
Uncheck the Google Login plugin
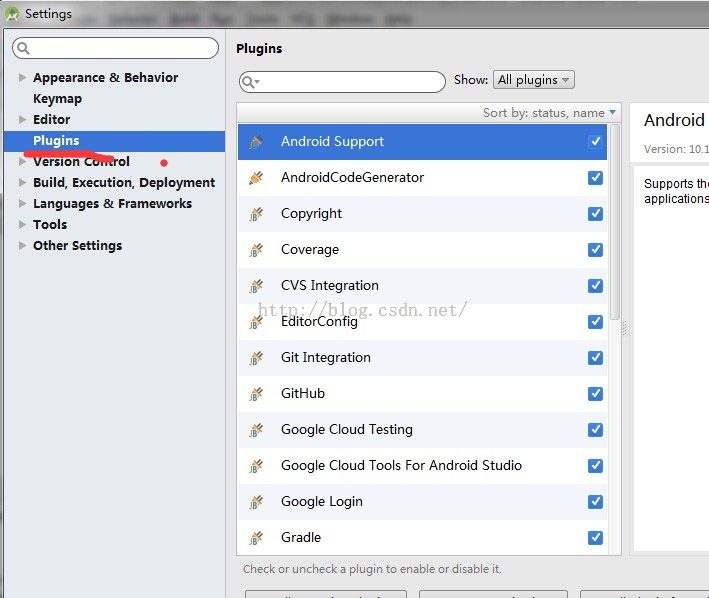point(596,502)
